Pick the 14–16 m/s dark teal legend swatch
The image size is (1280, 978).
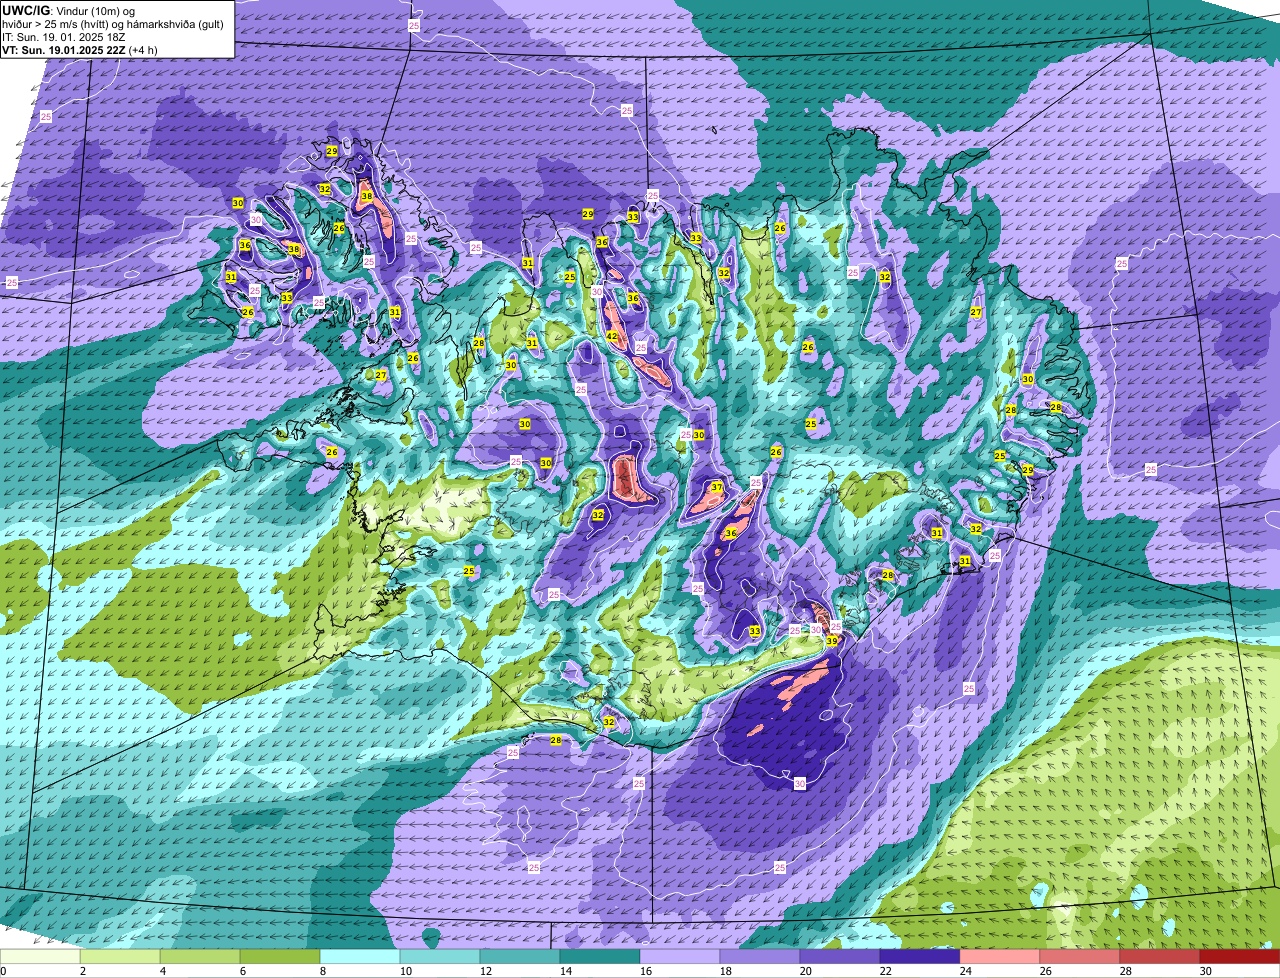[x=600, y=957]
